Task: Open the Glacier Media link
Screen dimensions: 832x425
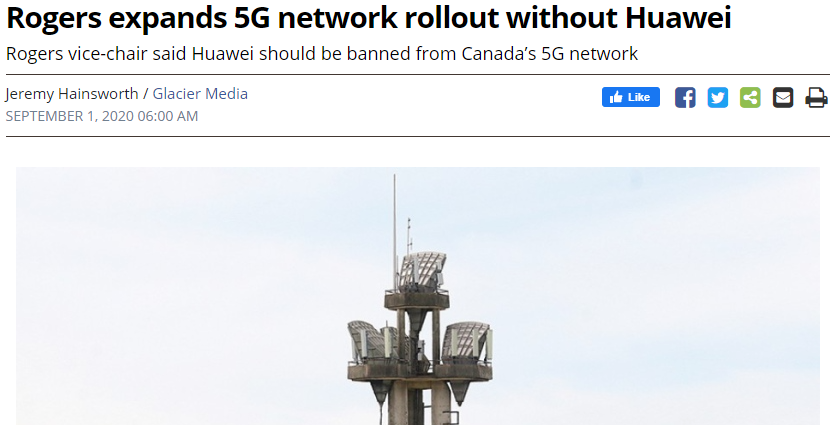Action: [x=200, y=94]
